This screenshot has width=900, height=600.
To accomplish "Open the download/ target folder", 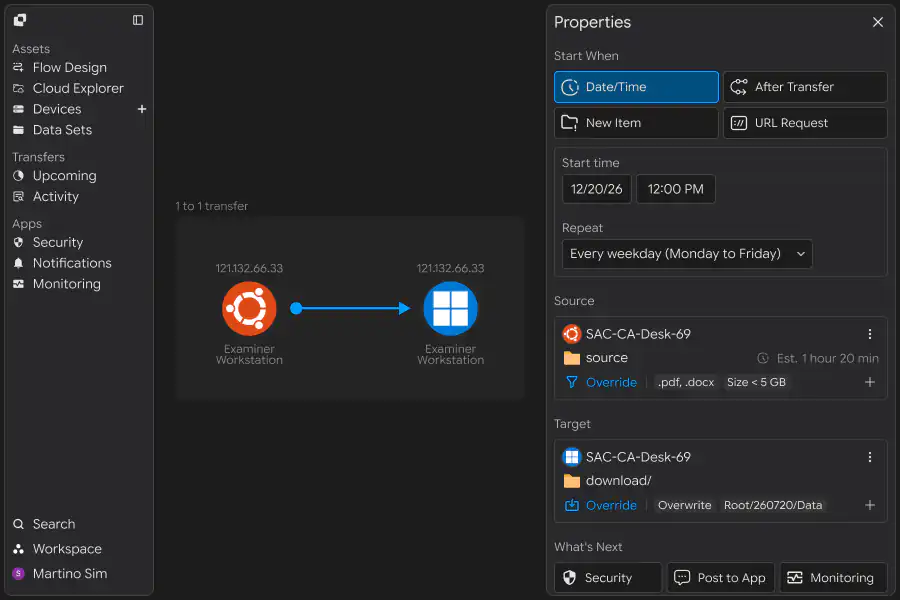I will 607,481.
